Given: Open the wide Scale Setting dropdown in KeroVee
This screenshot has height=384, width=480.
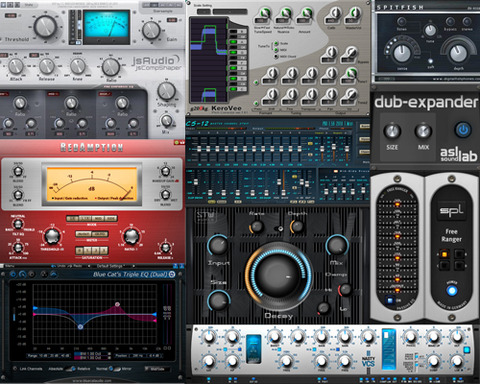Looking at the screenshot, I should [x=230, y=12].
